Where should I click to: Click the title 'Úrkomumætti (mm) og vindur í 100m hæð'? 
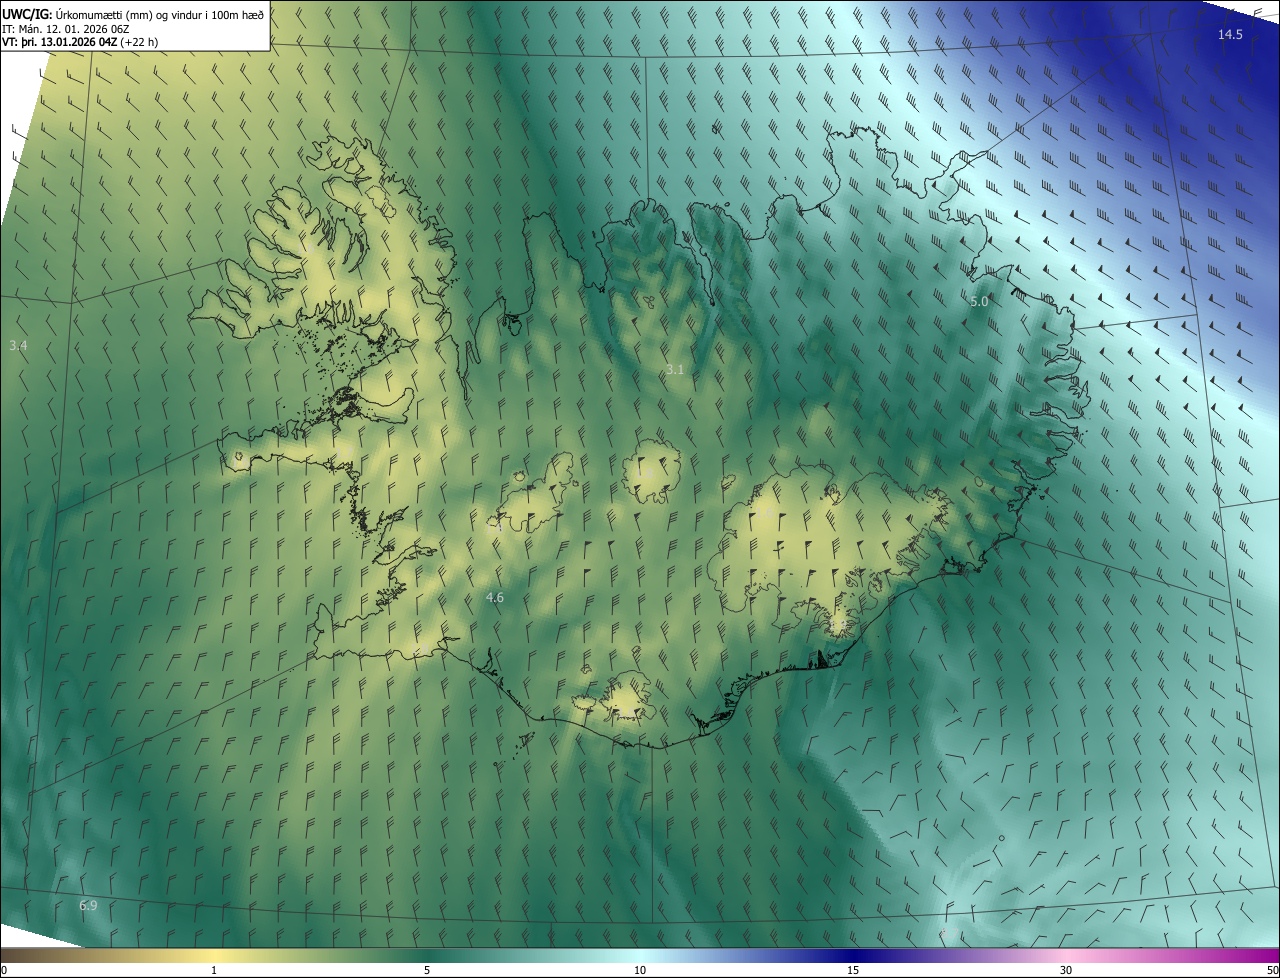point(159,14)
